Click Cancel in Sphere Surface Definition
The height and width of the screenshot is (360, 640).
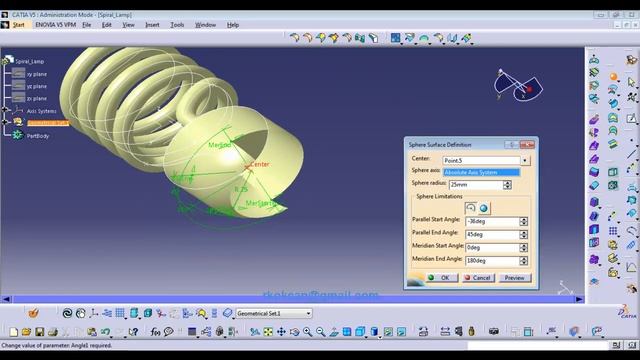[x=478, y=278]
